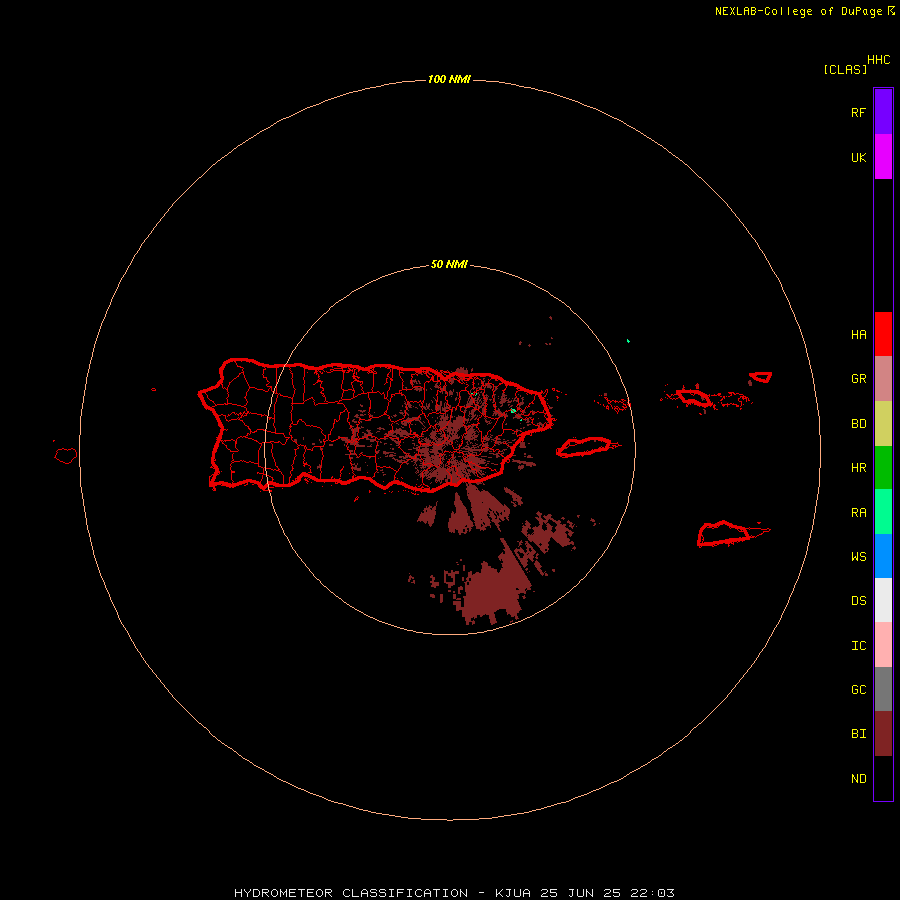Viewport: 900px width, 900px height.
Task: Click the RA legend label
Action: 858,512
